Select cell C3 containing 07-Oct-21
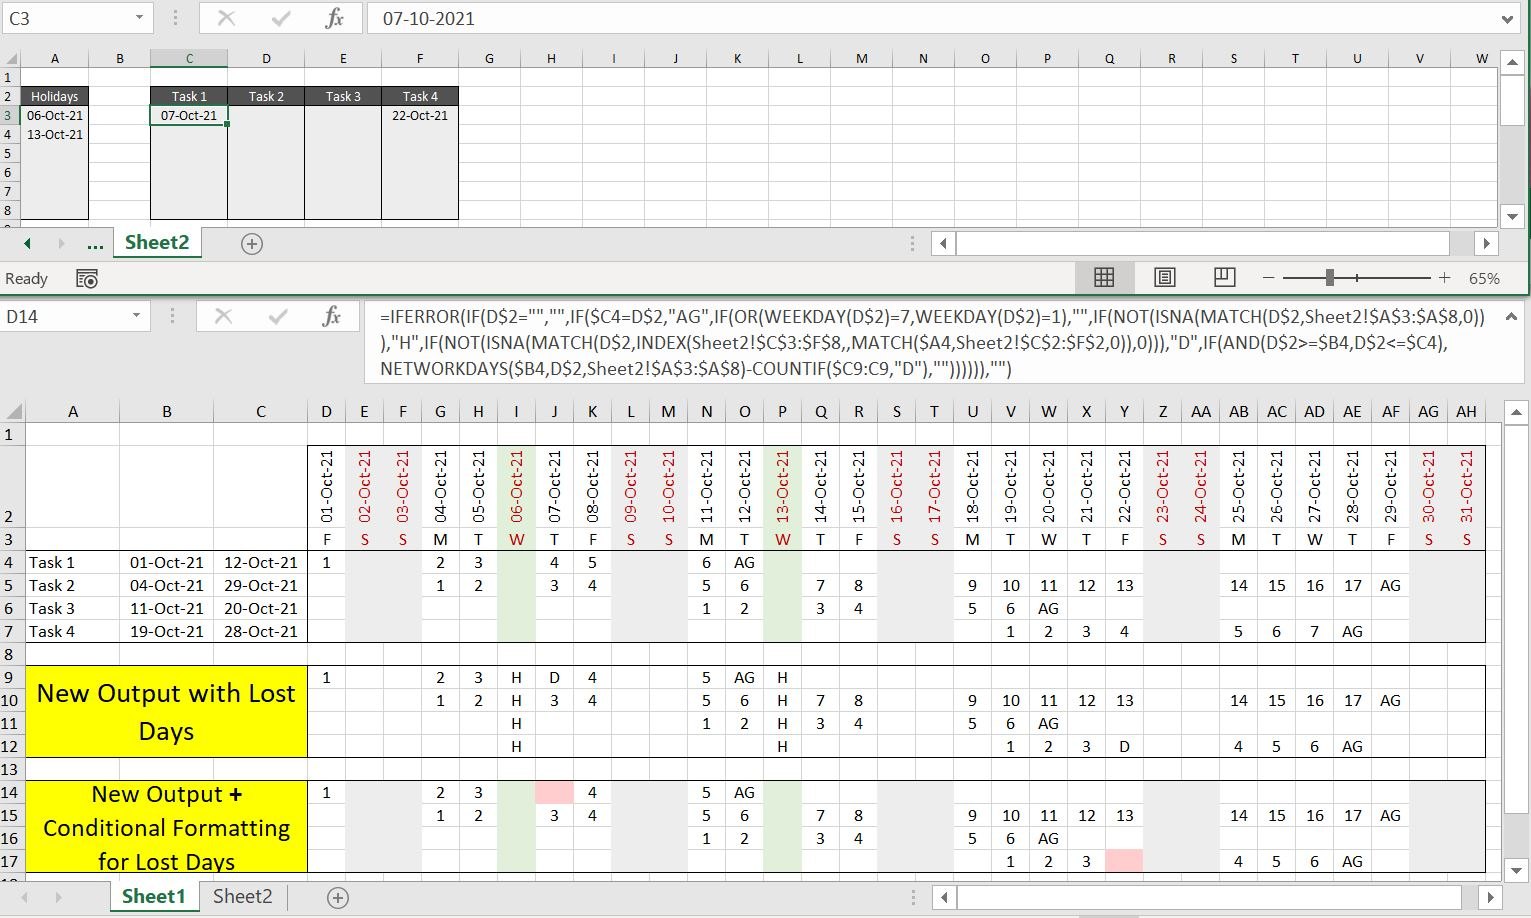This screenshot has height=918, width=1531. point(189,115)
